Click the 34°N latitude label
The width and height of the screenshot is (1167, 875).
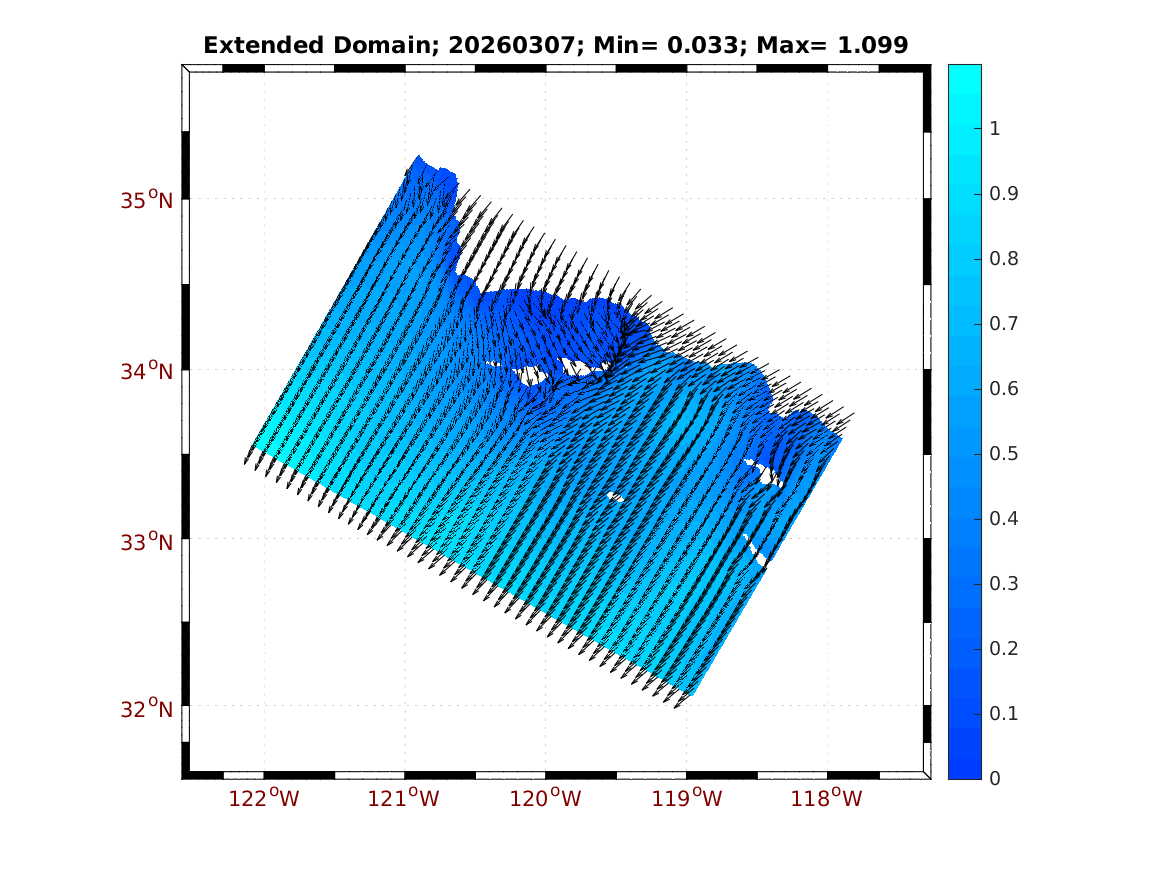pos(147,371)
